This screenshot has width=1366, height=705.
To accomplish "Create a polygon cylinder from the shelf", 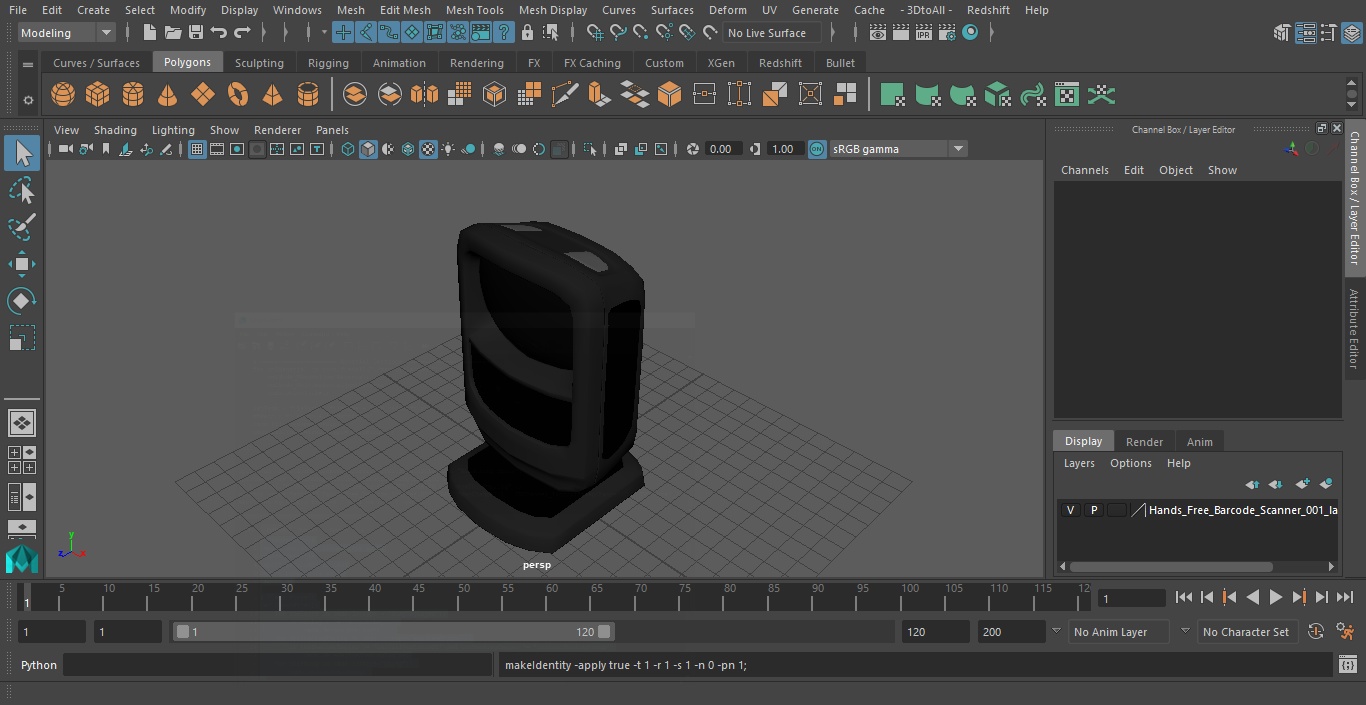I will pyautogui.click(x=133, y=95).
